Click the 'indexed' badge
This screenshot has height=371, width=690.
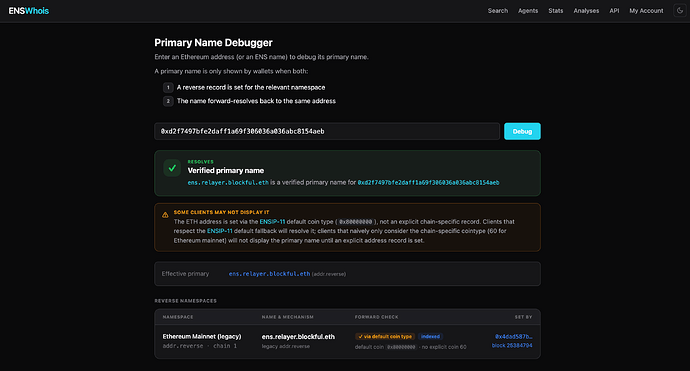pyautogui.click(x=430, y=336)
